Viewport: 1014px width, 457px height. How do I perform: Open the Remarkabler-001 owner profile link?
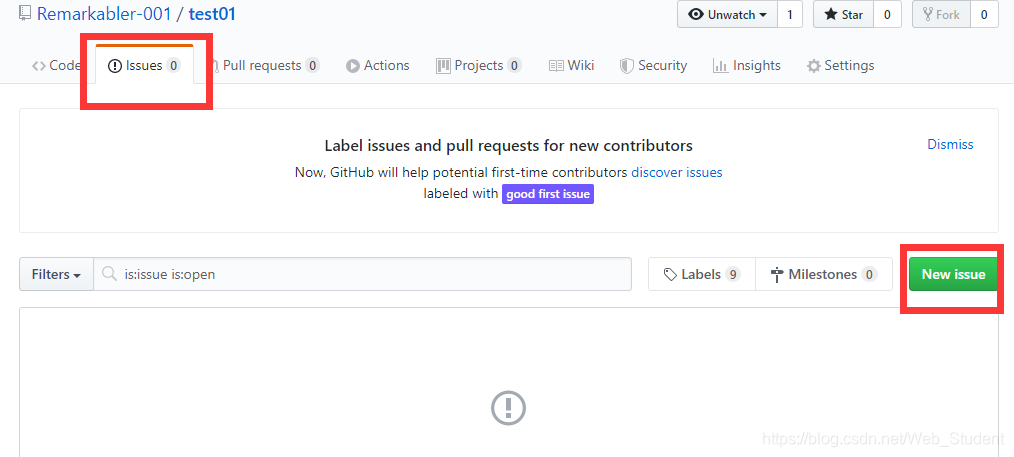(x=104, y=14)
